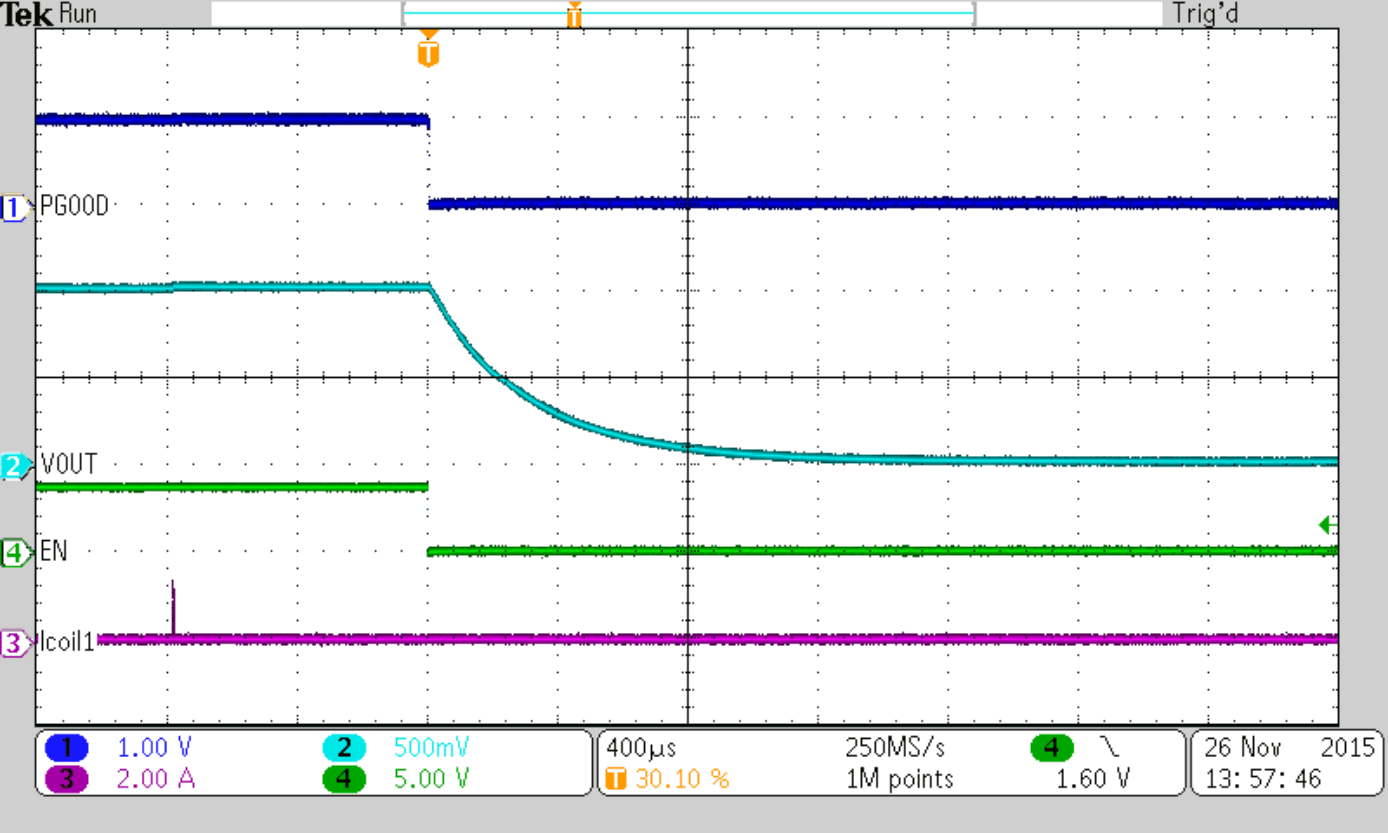Viewport: 1388px width, 833px height.
Task: Click the 26 Nov 2015 date readout
Action: coord(1289,747)
